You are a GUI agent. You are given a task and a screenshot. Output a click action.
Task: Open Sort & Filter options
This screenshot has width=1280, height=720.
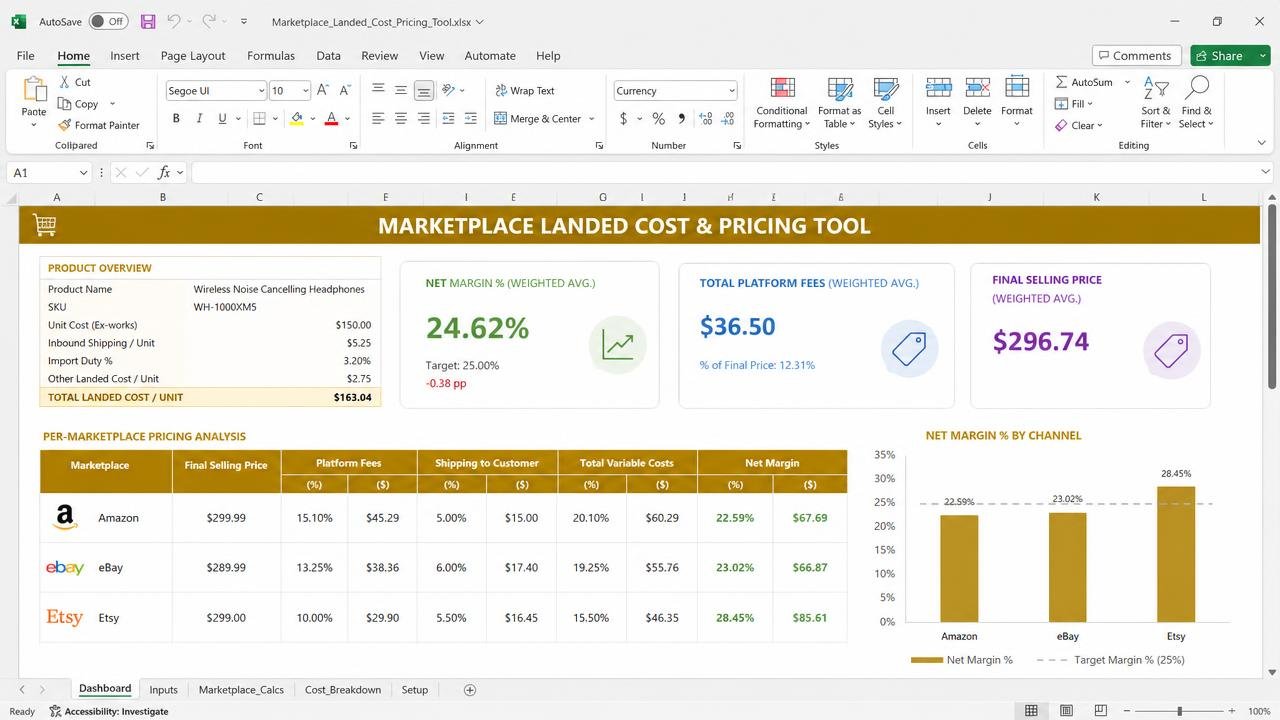click(x=1156, y=103)
